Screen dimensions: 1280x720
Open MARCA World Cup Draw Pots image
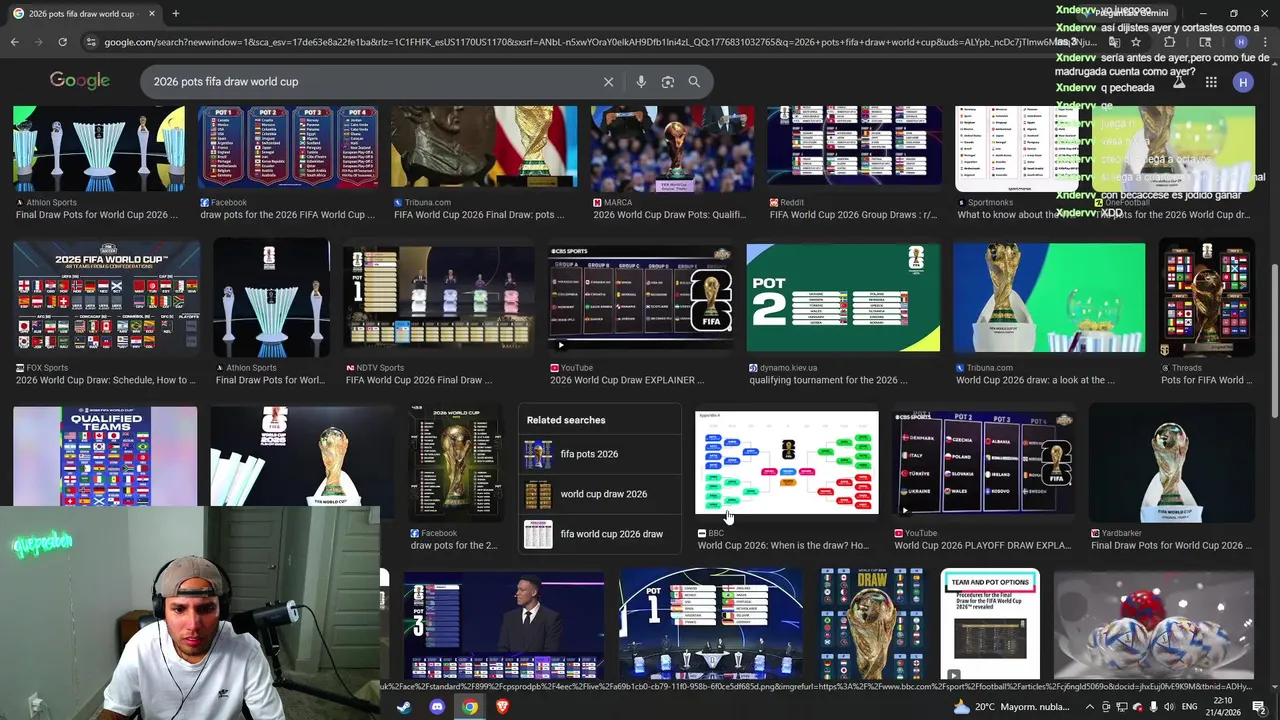pos(672,147)
